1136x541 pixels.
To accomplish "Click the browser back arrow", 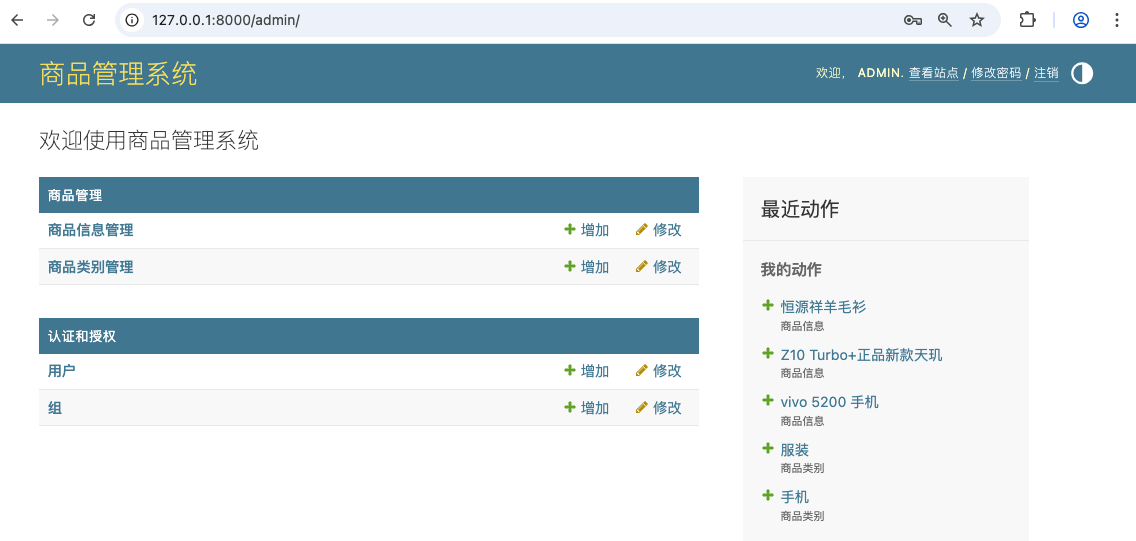I will (17, 20).
